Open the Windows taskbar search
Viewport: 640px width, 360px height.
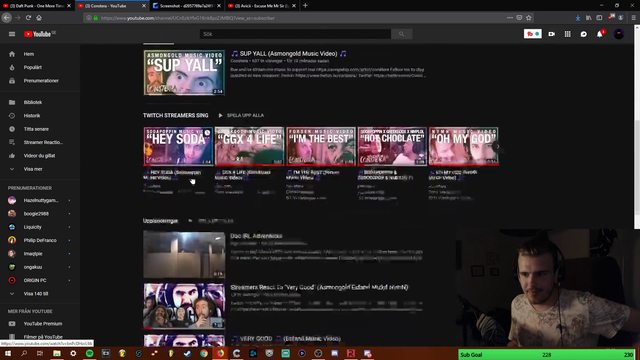[24, 353]
